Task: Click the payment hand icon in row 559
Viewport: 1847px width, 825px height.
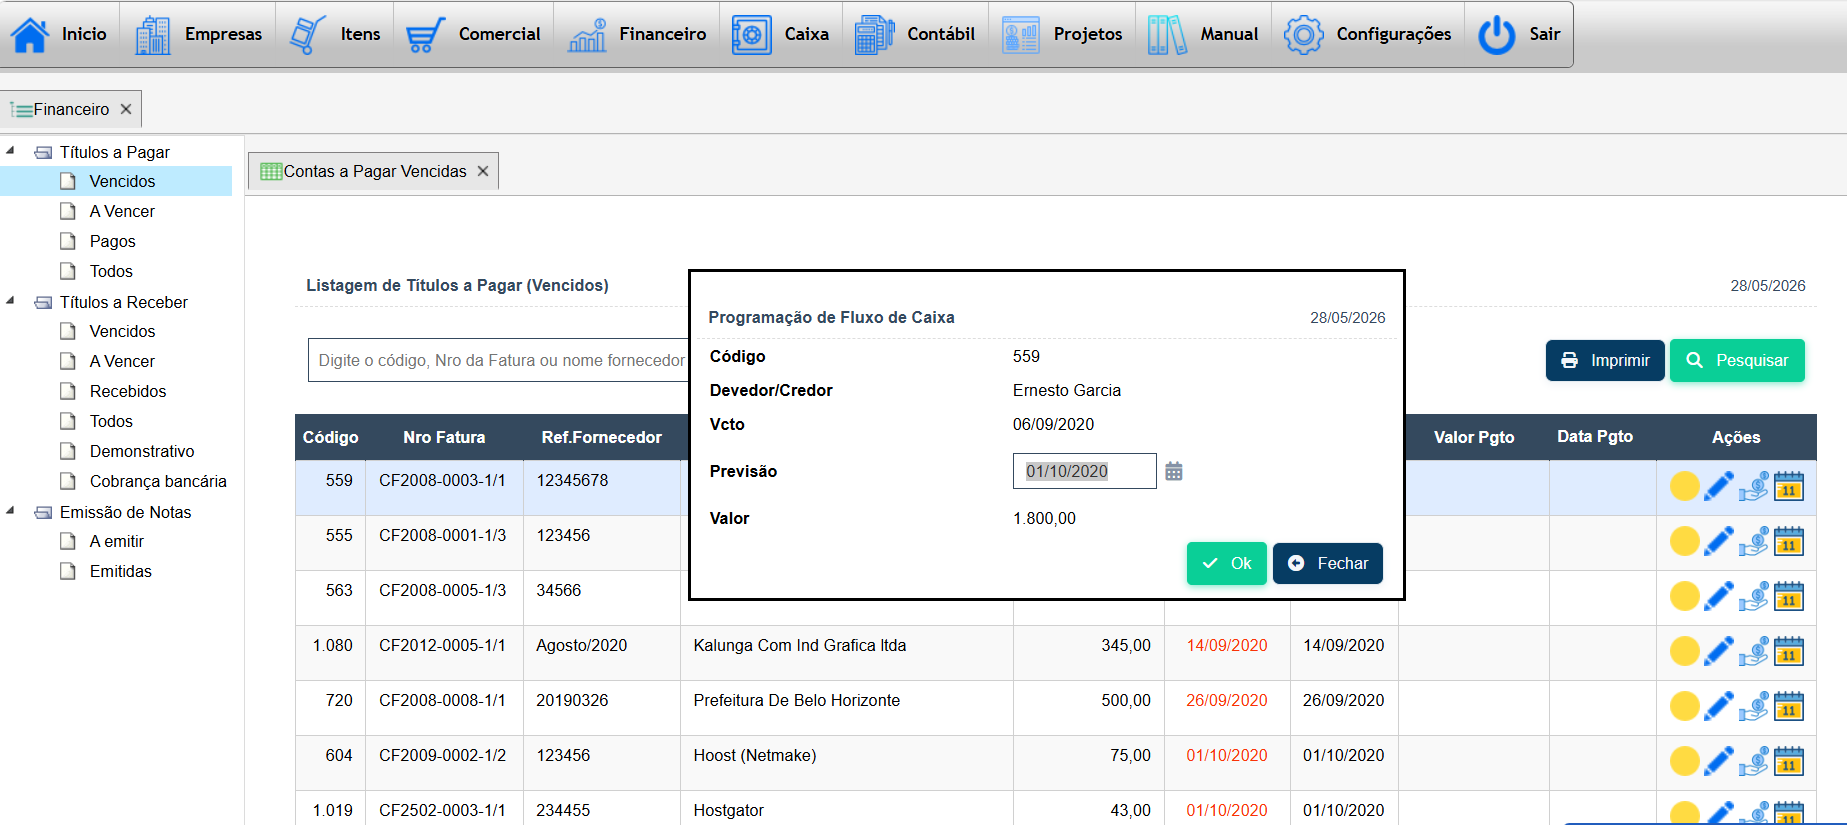Action: [x=1753, y=487]
